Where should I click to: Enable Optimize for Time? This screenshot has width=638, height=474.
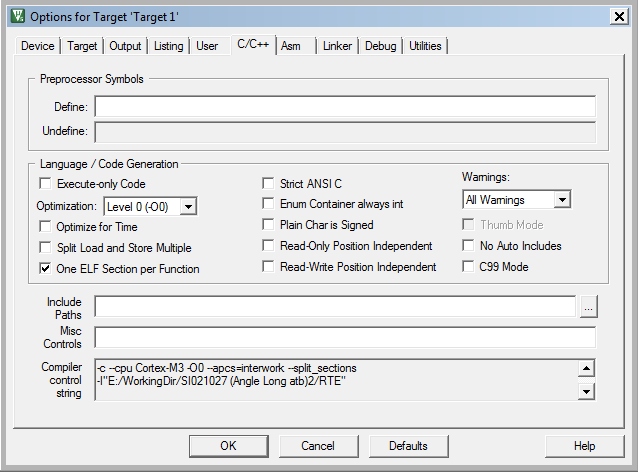45,226
